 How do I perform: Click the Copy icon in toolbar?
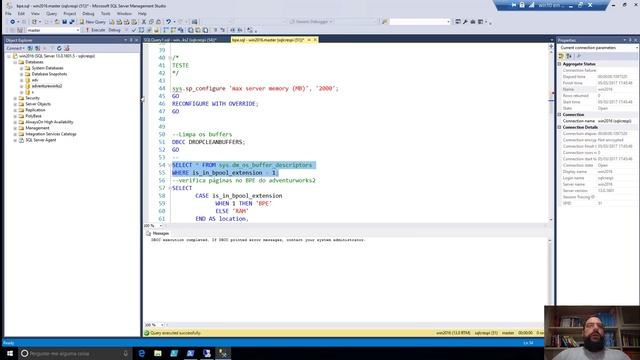tap(151, 22)
